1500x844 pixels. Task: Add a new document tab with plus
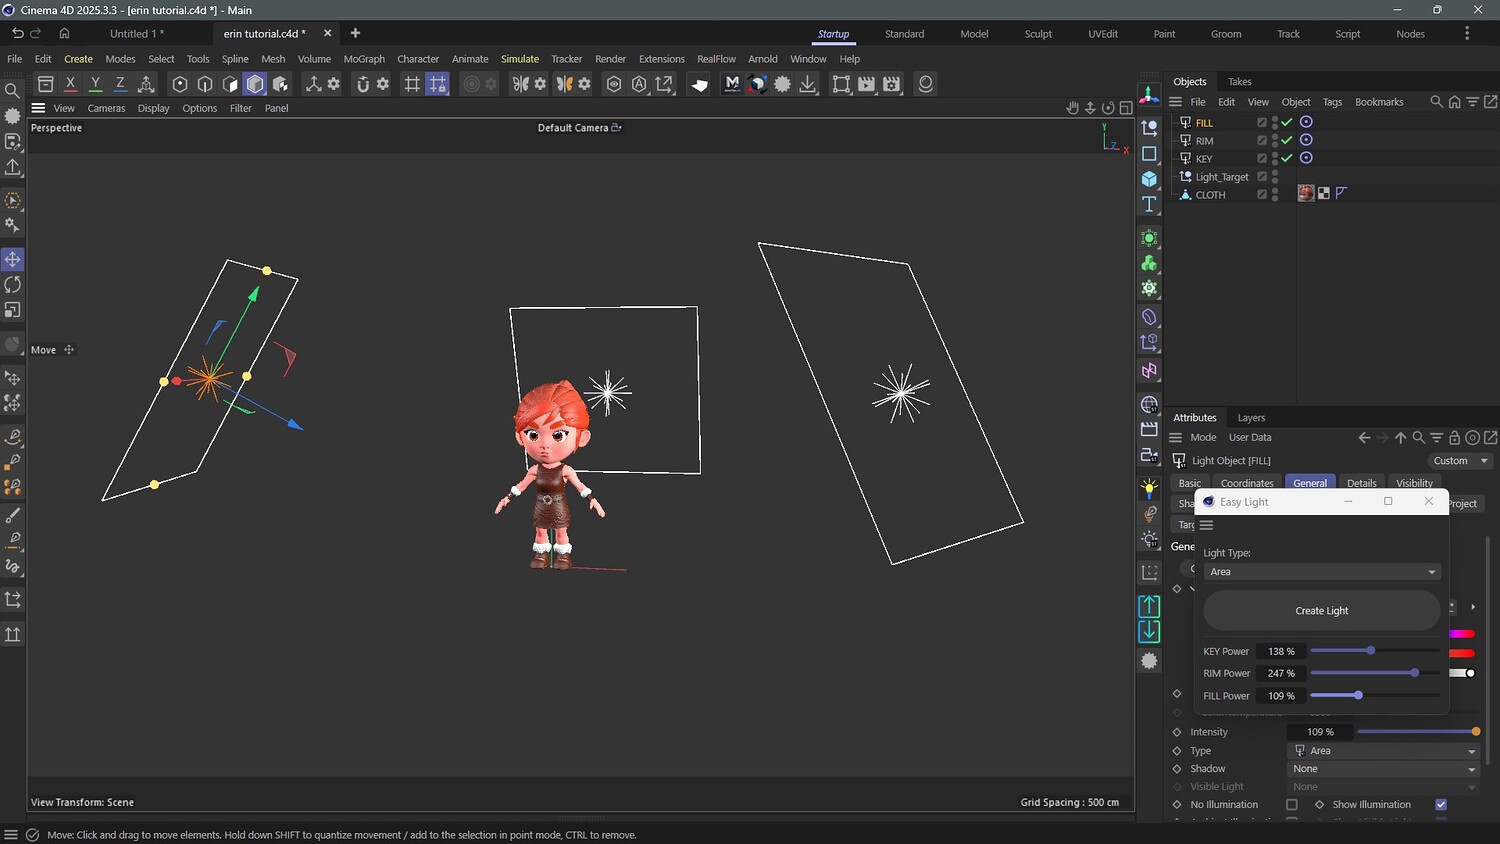pyautogui.click(x=355, y=33)
